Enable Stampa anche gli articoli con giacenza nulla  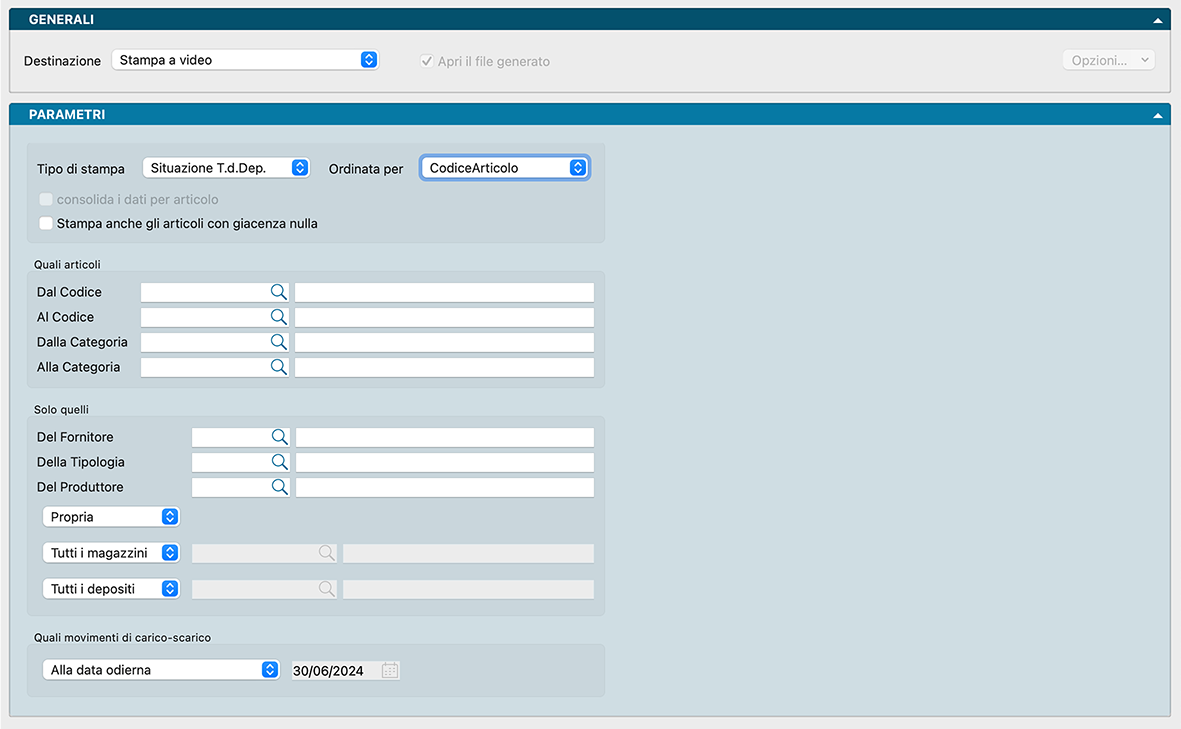[x=46, y=224]
